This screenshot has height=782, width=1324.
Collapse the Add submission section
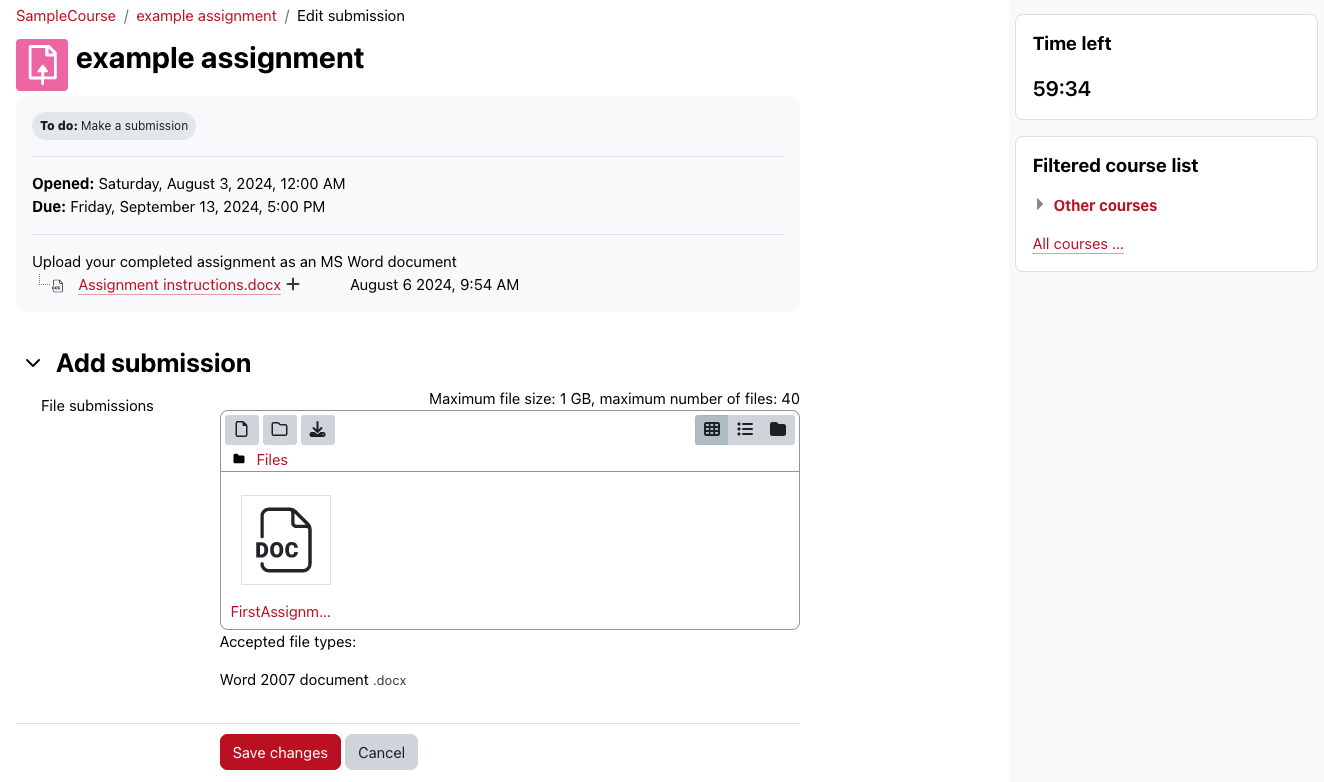point(33,363)
